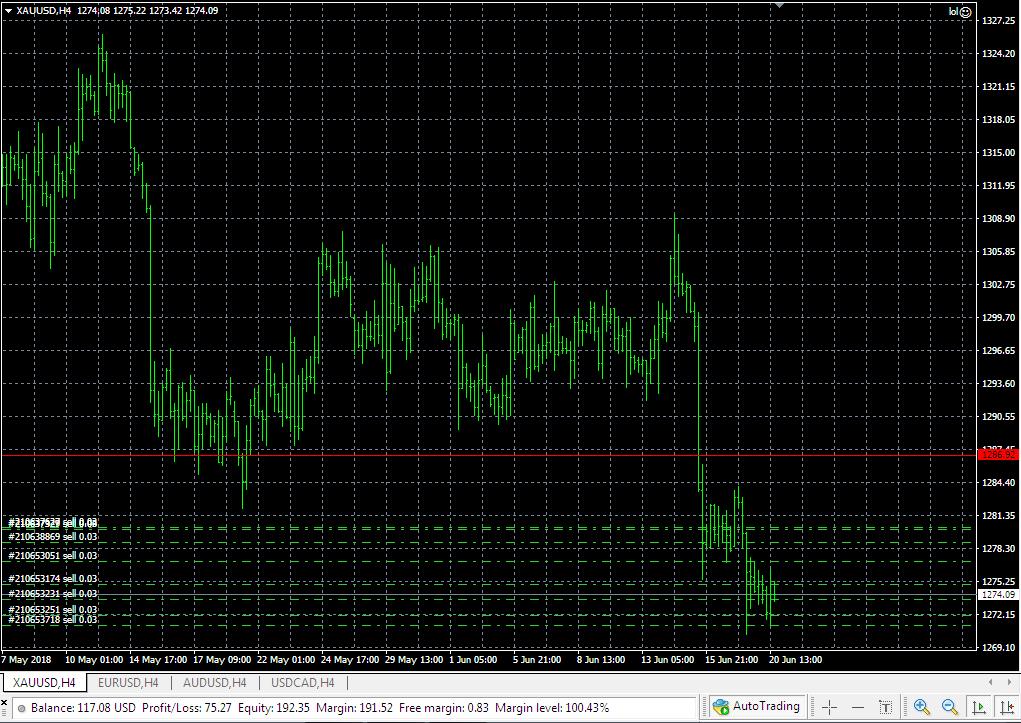
Task: Select sell order #210653051 line label
Action: coord(53,556)
